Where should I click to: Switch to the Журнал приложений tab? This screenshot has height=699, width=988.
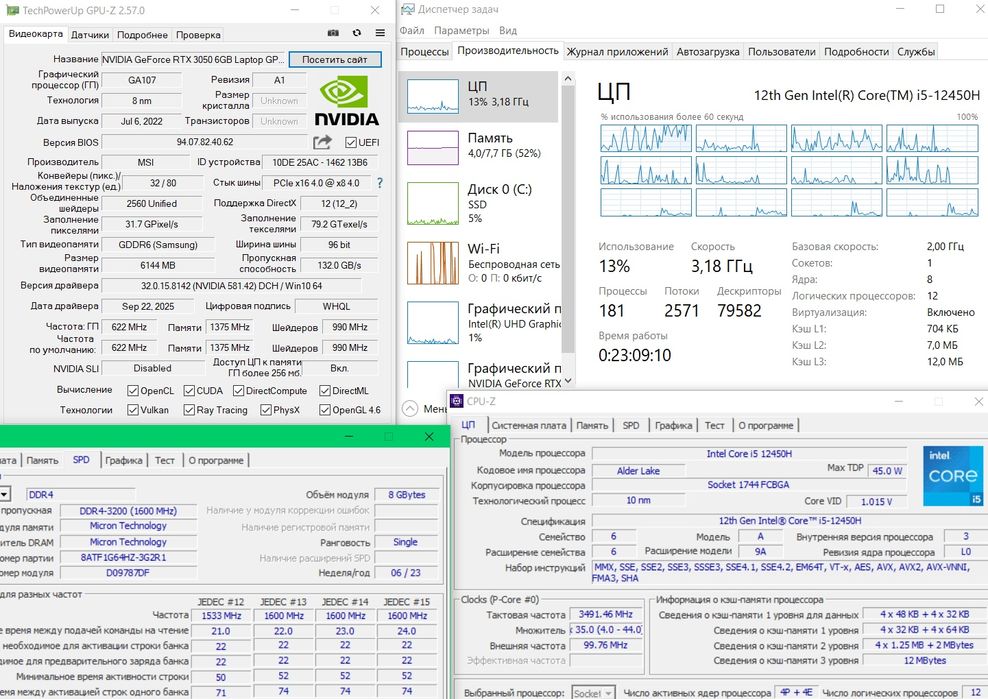pyautogui.click(x=618, y=52)
